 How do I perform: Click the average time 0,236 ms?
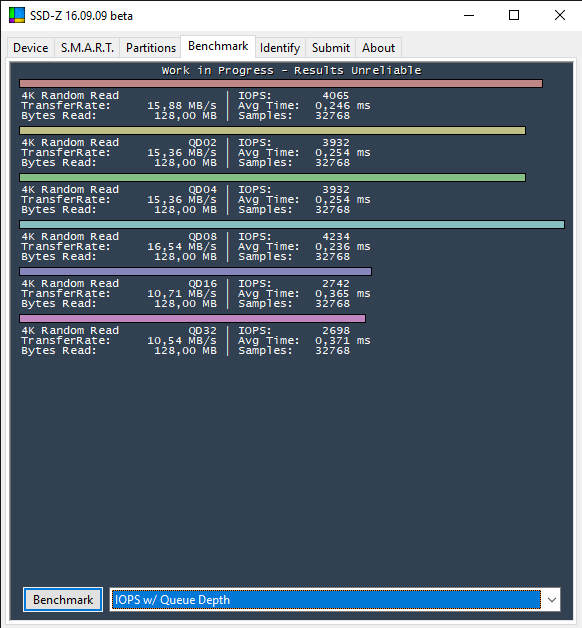click(x=342, y=247)
